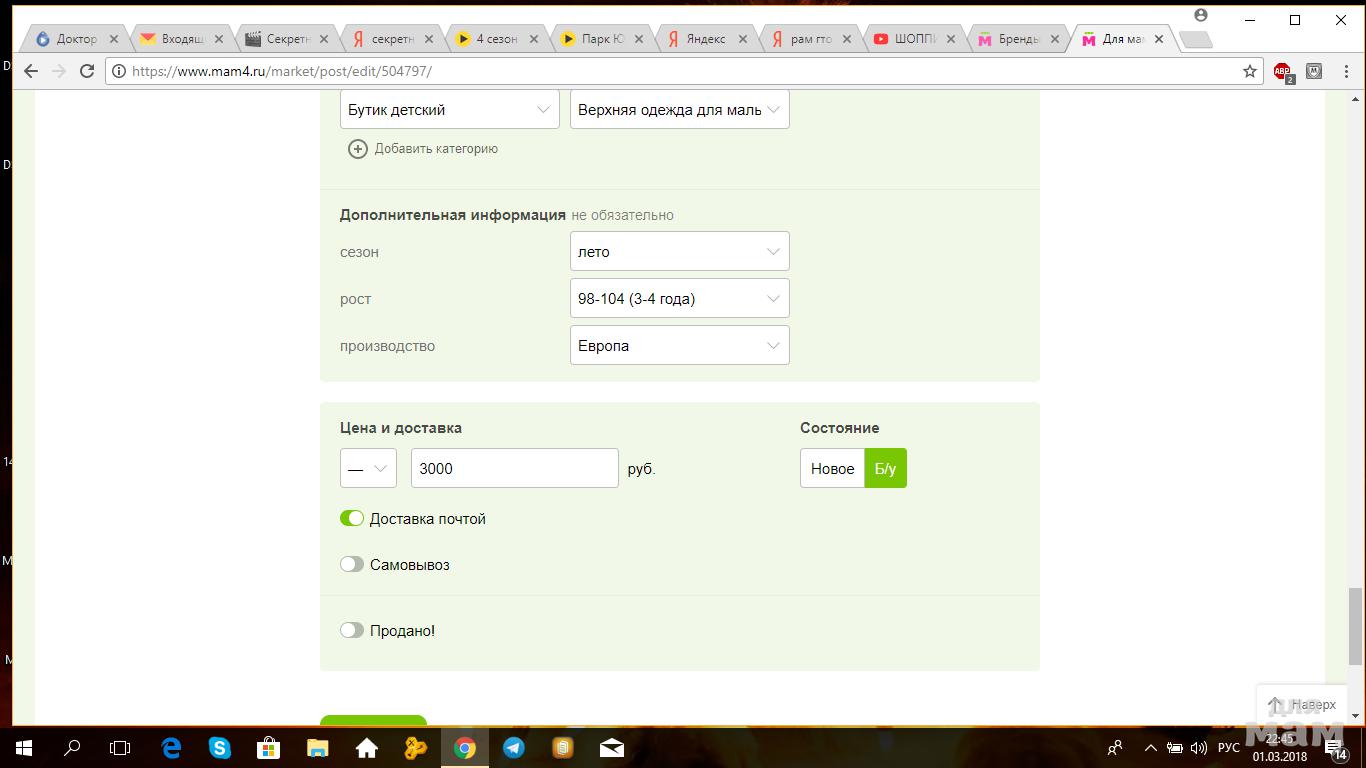Expand the сезон dropdown showing лето
Image resolution: width=1366 pixels, height=768 pixels.
[x=679, y=252]
